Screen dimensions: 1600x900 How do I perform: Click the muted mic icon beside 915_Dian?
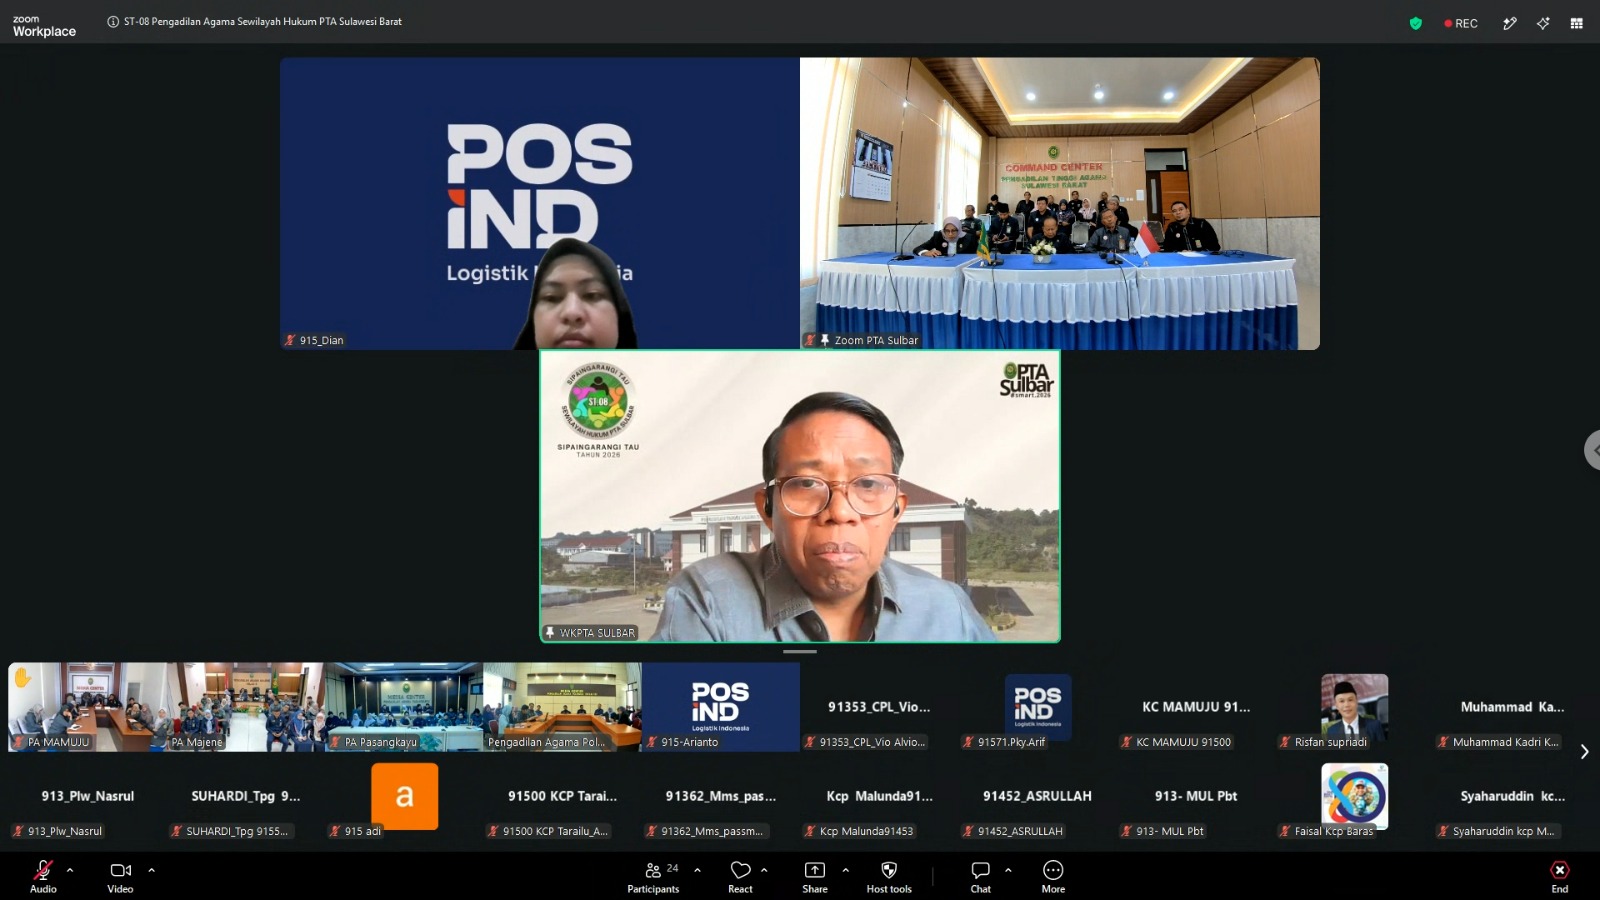click(290, 340)
